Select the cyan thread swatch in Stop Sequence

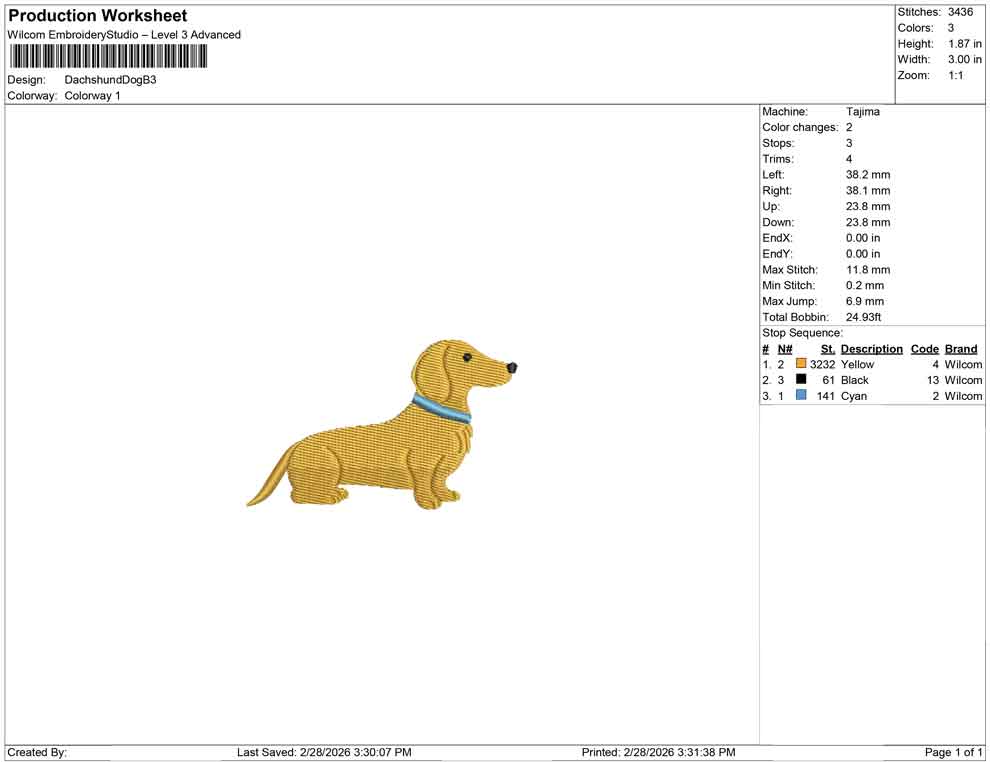point(799,396)
